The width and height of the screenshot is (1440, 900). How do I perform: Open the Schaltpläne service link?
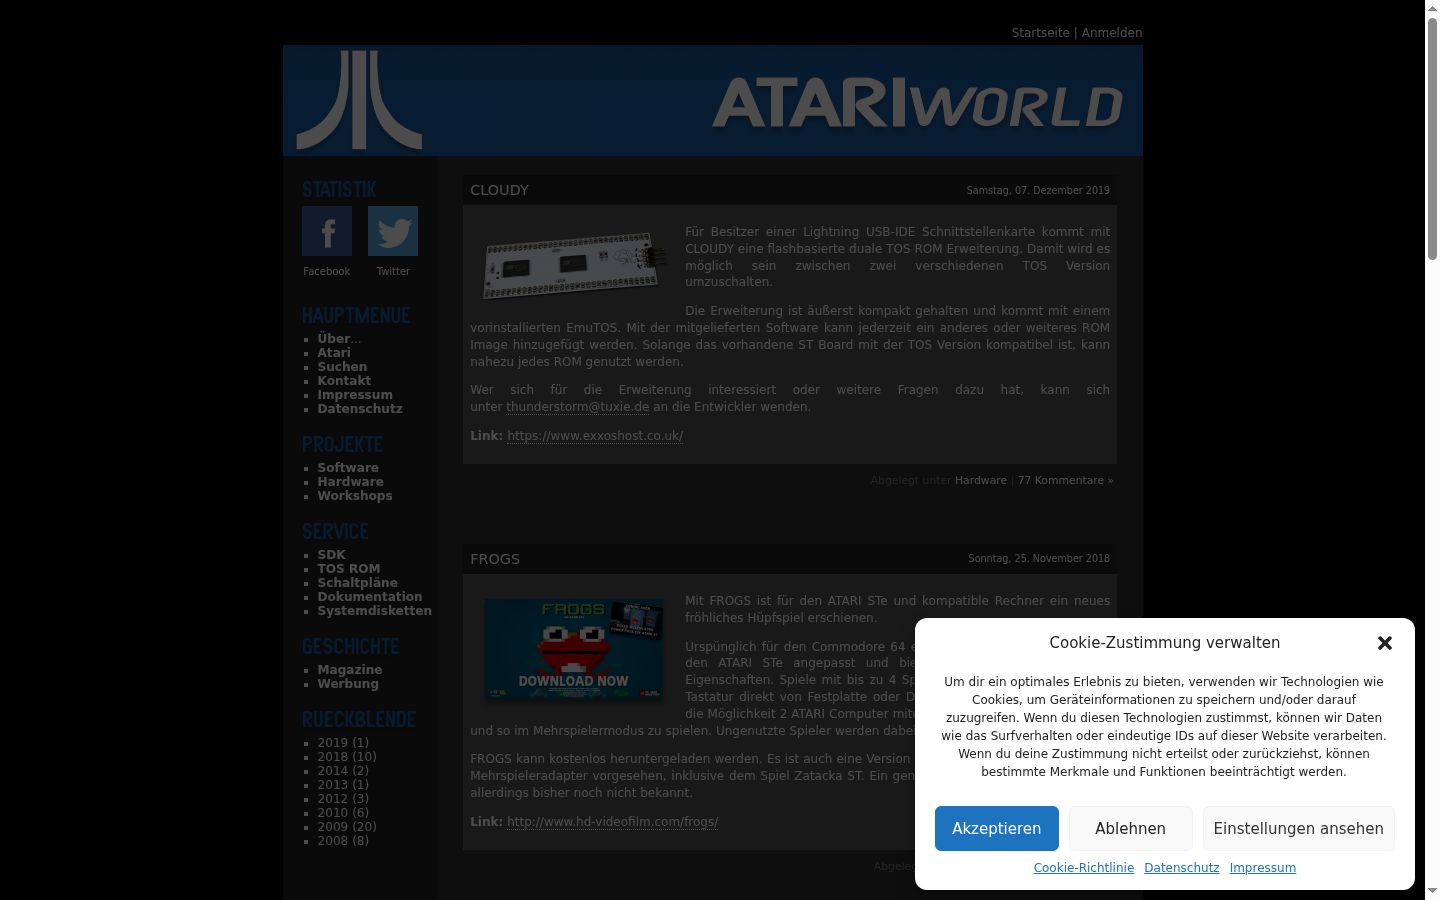tap(357, 583)
